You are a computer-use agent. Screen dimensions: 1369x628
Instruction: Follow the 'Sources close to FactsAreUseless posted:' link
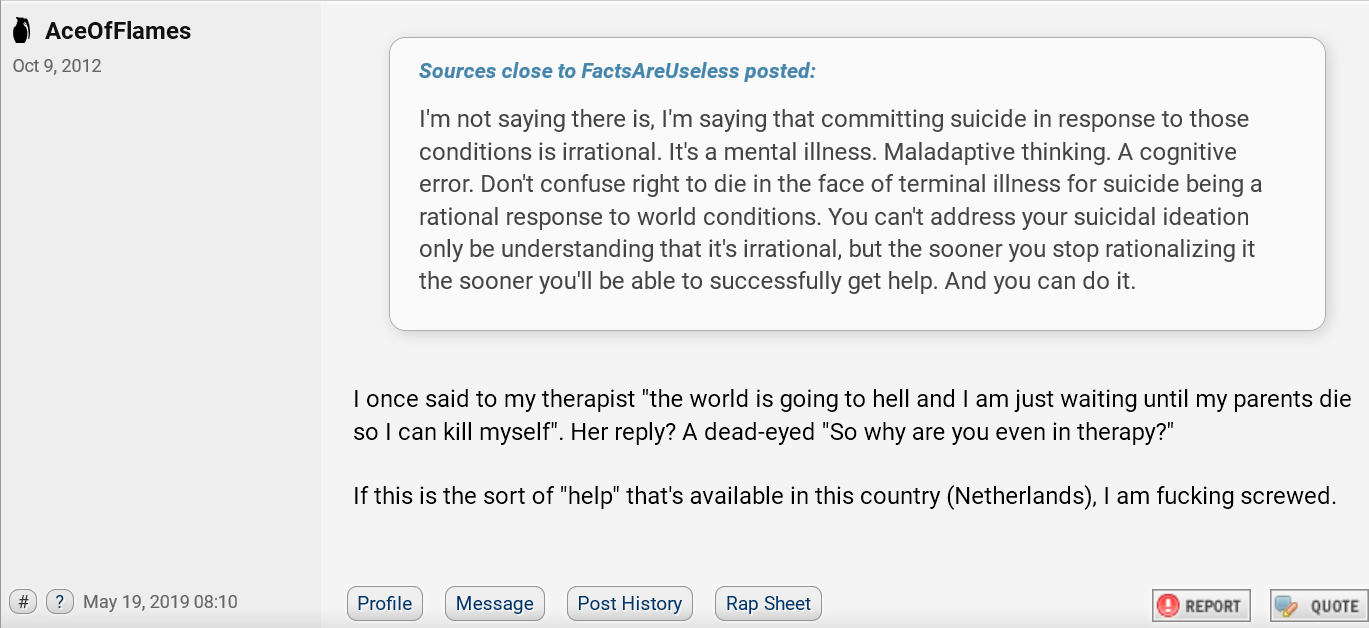(617, 71)
